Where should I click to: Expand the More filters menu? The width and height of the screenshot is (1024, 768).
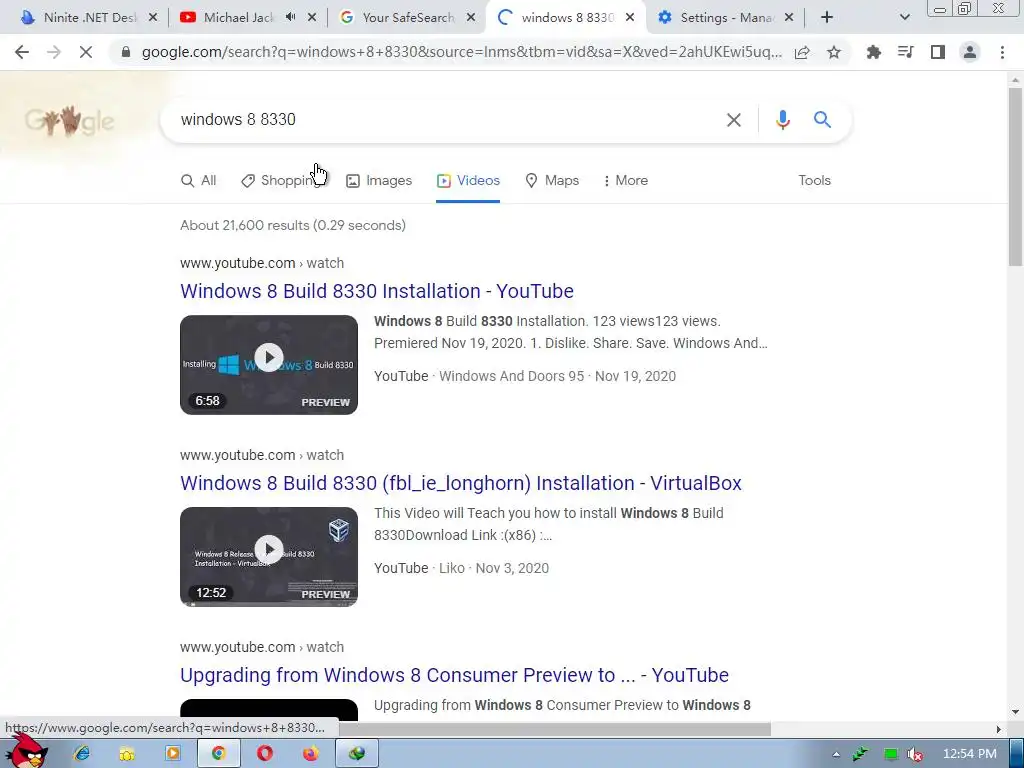click(626, 180)
